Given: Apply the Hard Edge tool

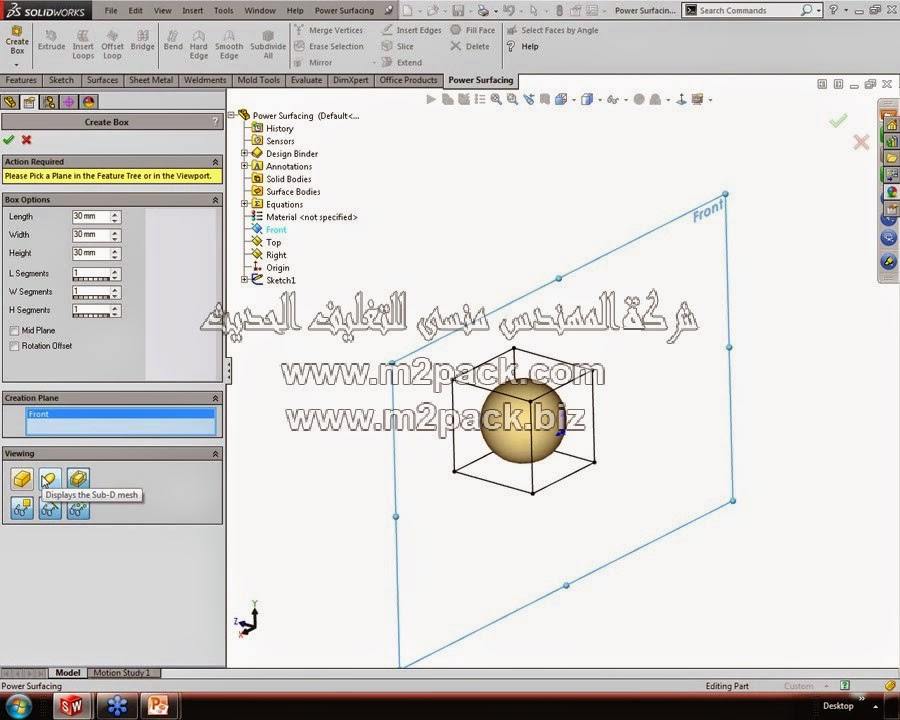Looking at the screenshot, I should pos(199,45).
